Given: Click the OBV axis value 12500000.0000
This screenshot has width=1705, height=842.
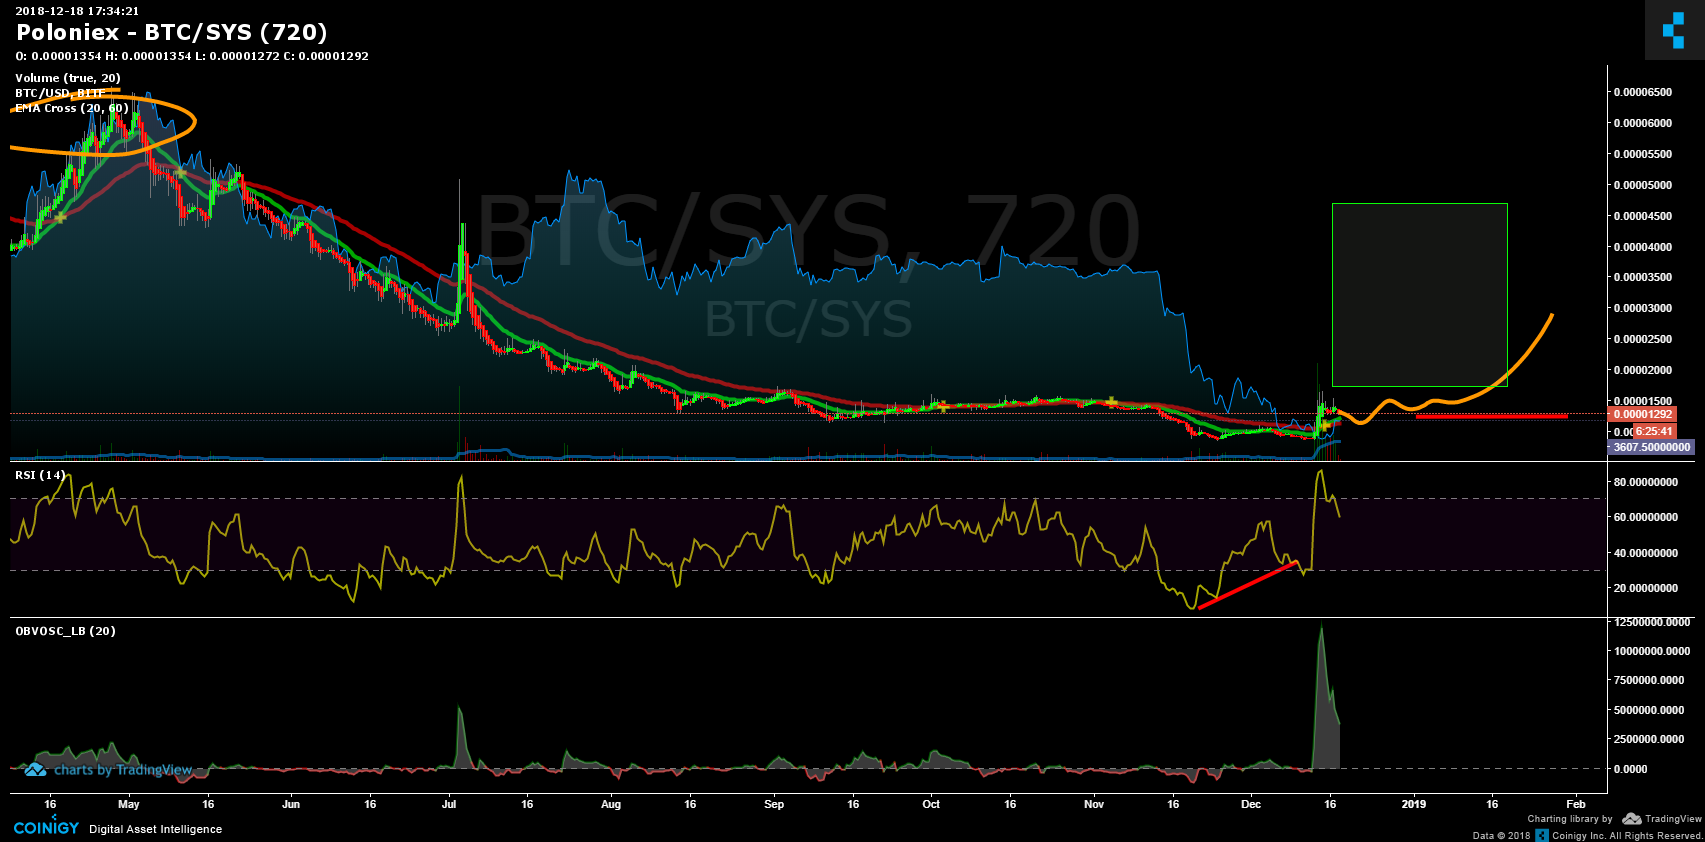Looking at the screenshot, I should point(1652,622).
